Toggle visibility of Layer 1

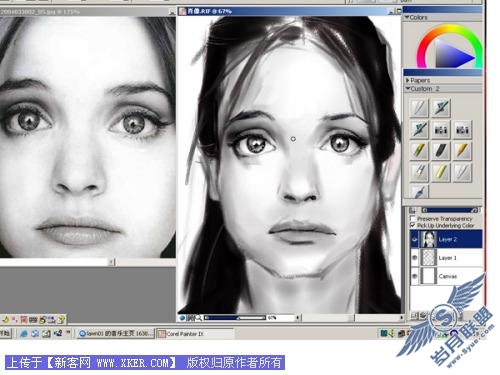[415, 258]
